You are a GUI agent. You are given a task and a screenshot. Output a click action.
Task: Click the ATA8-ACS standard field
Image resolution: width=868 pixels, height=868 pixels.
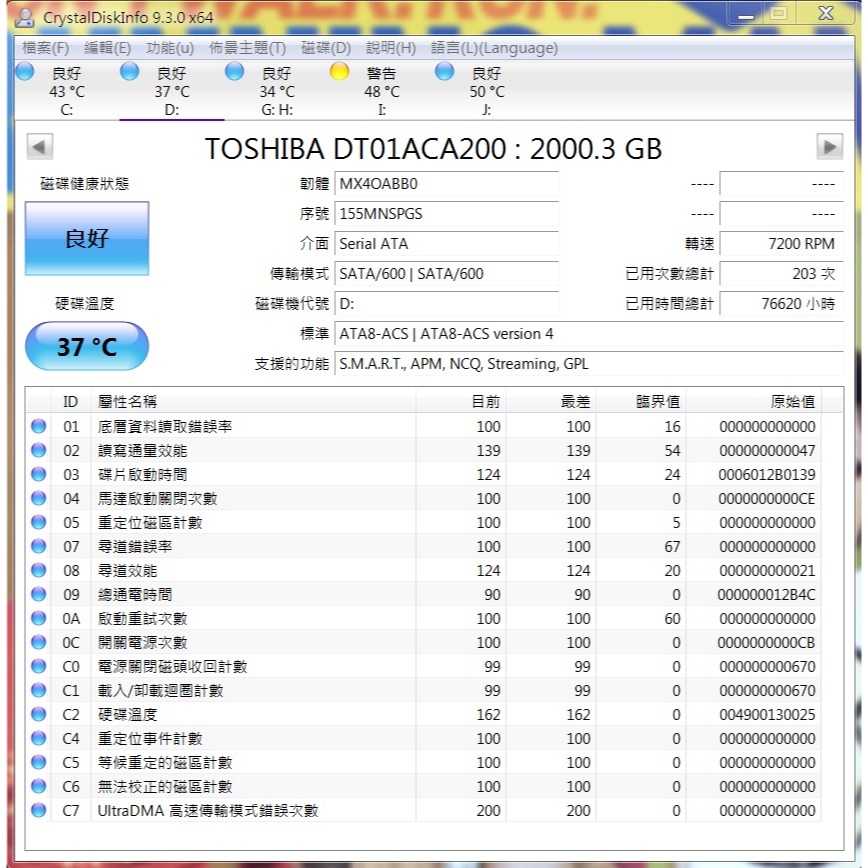tap(588, 334)
